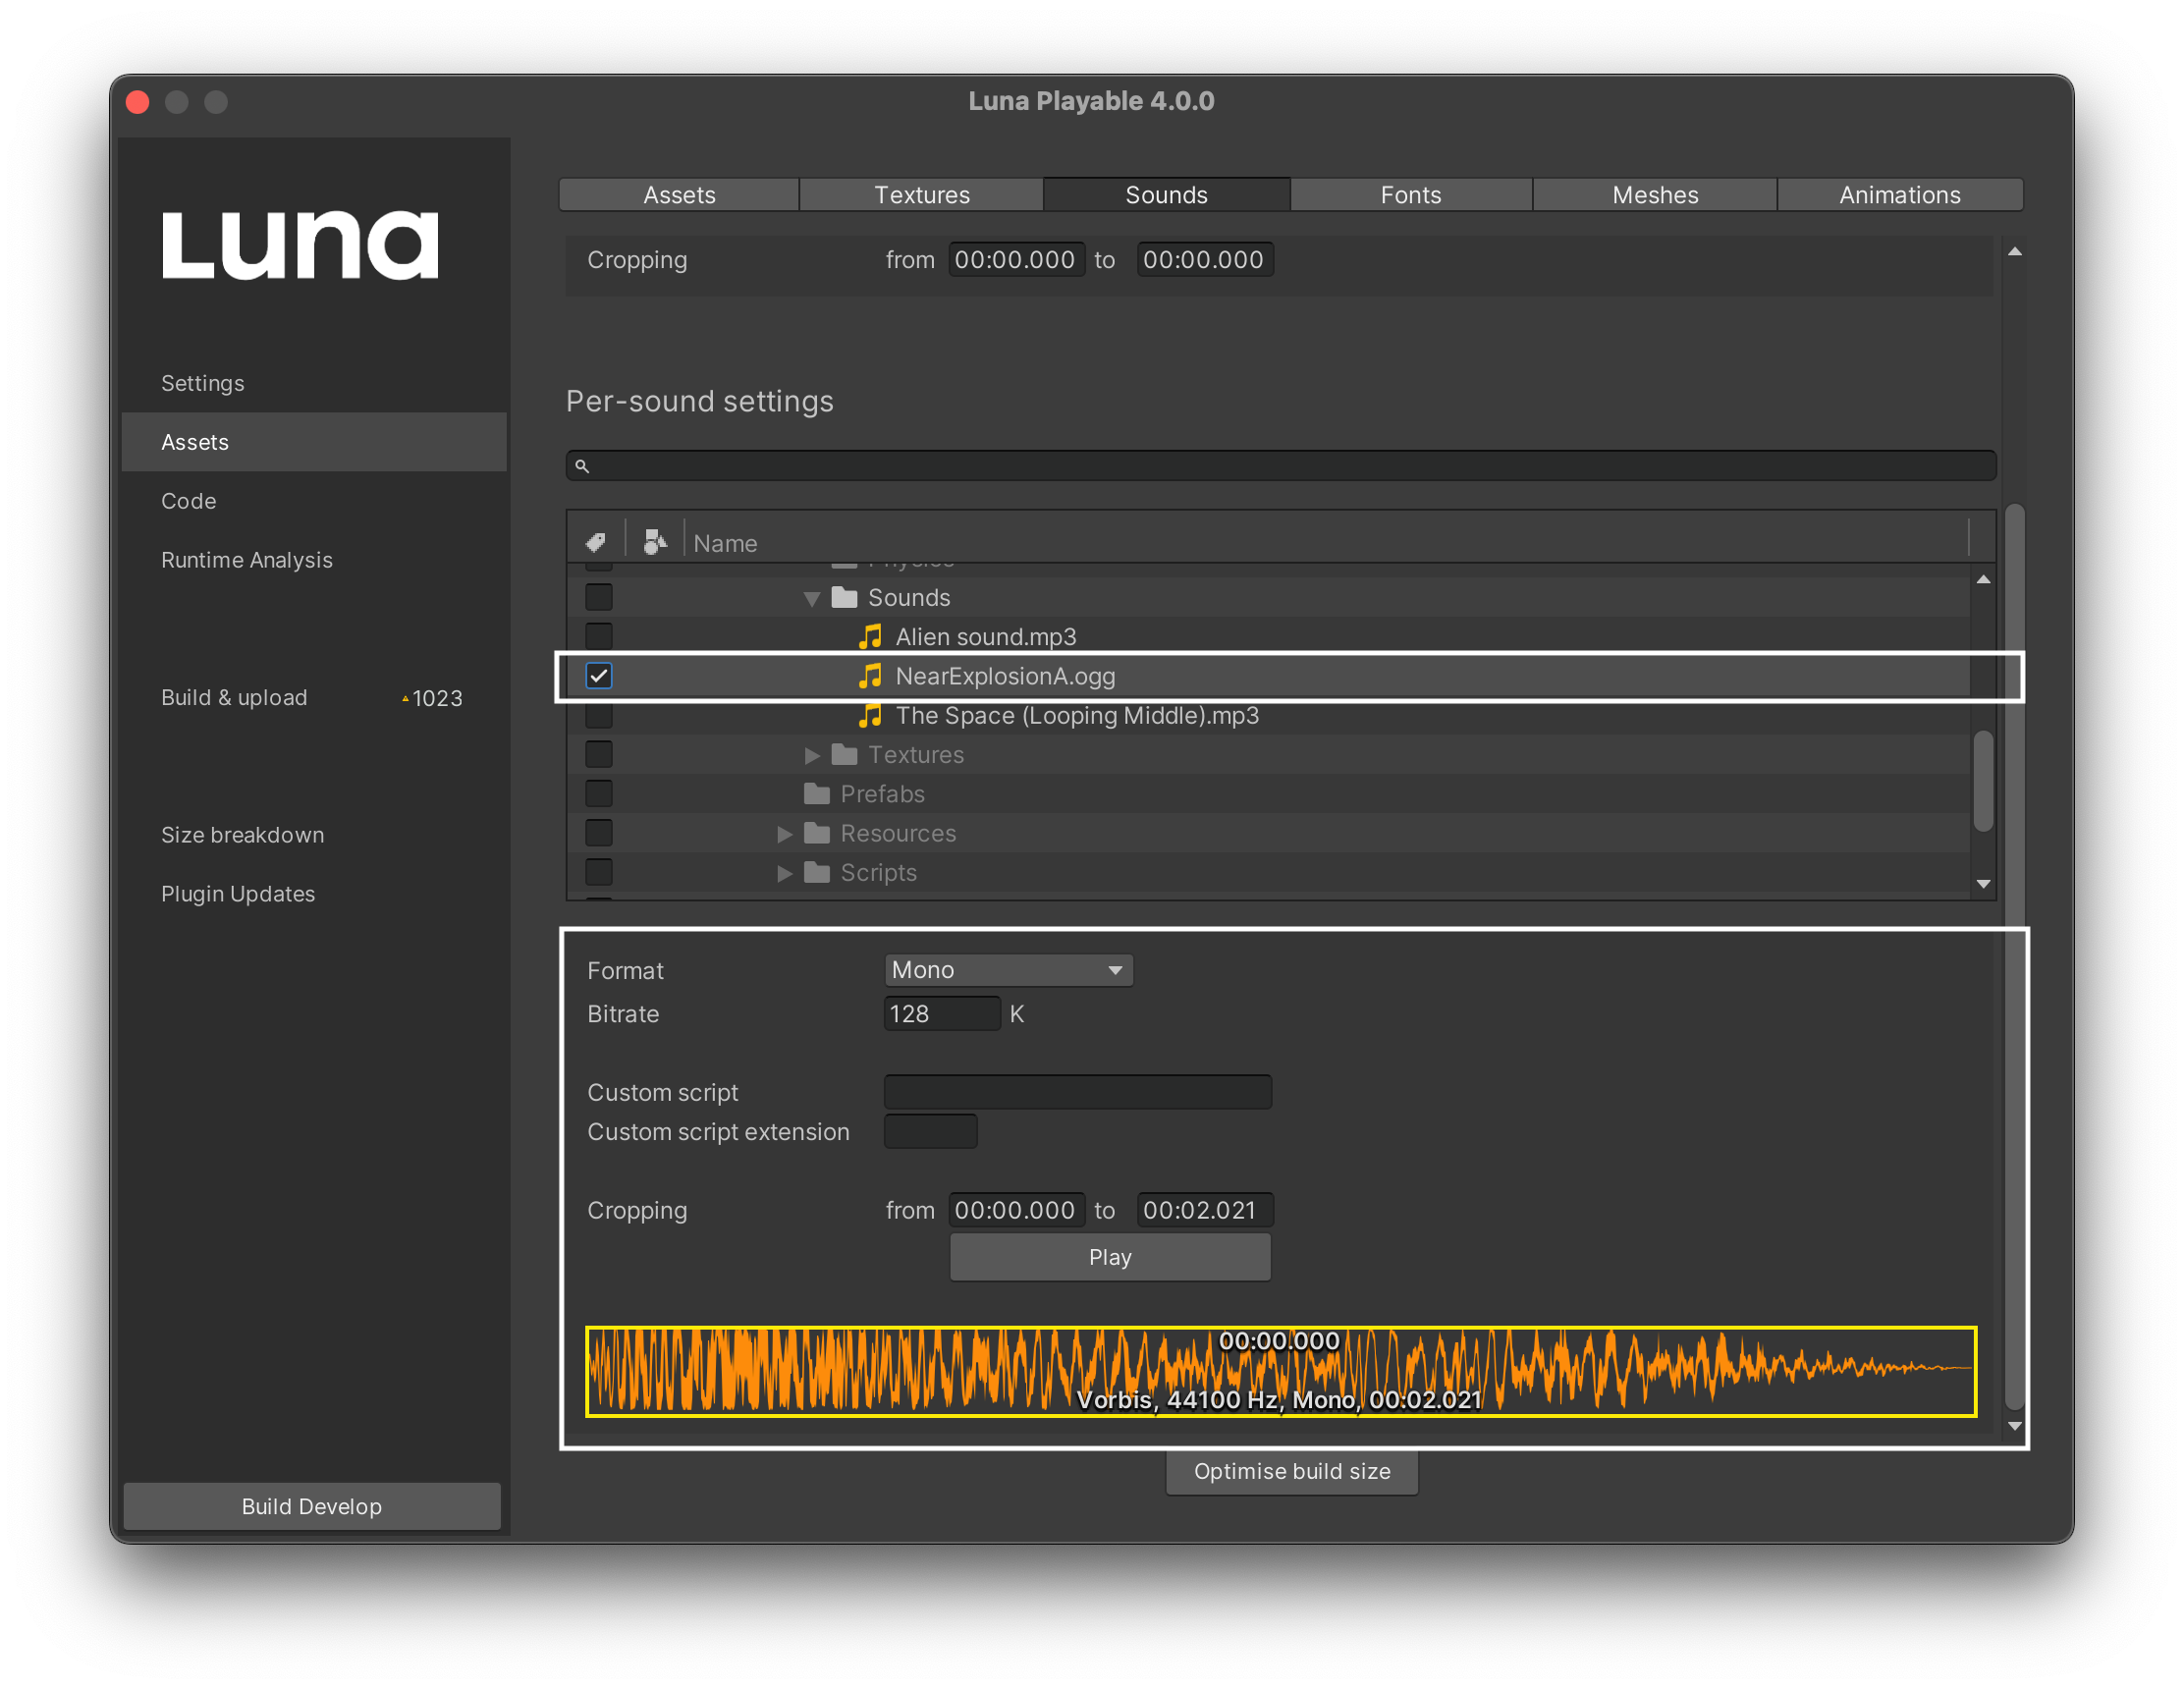Toggle the Prefabs folder checkbox
This screenshot has width=2184, height=1689.
point(599,794)
